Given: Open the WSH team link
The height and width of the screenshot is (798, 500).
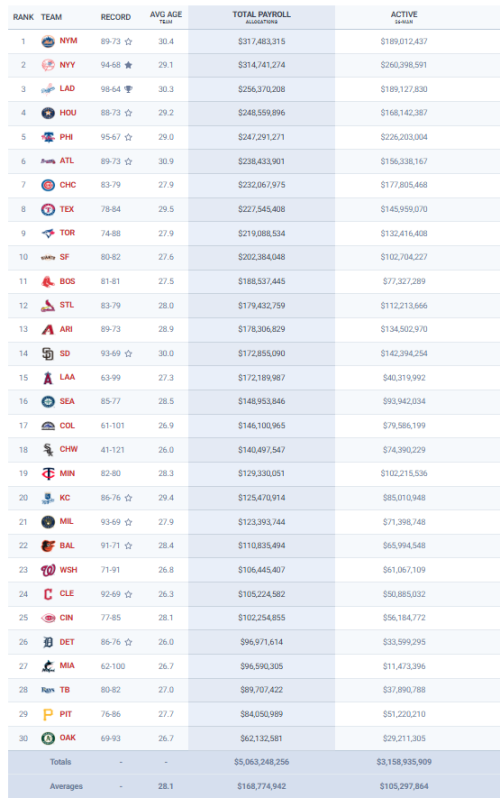Looking at the screenshot, I should pyautogui.click(x=68, y=569).
